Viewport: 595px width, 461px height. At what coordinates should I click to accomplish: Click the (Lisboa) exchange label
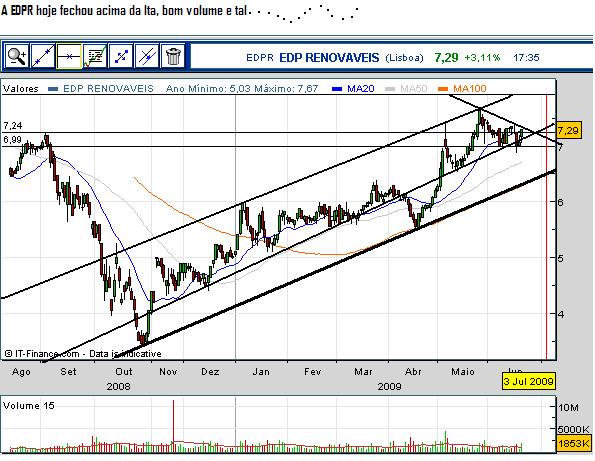pos(404,58)
